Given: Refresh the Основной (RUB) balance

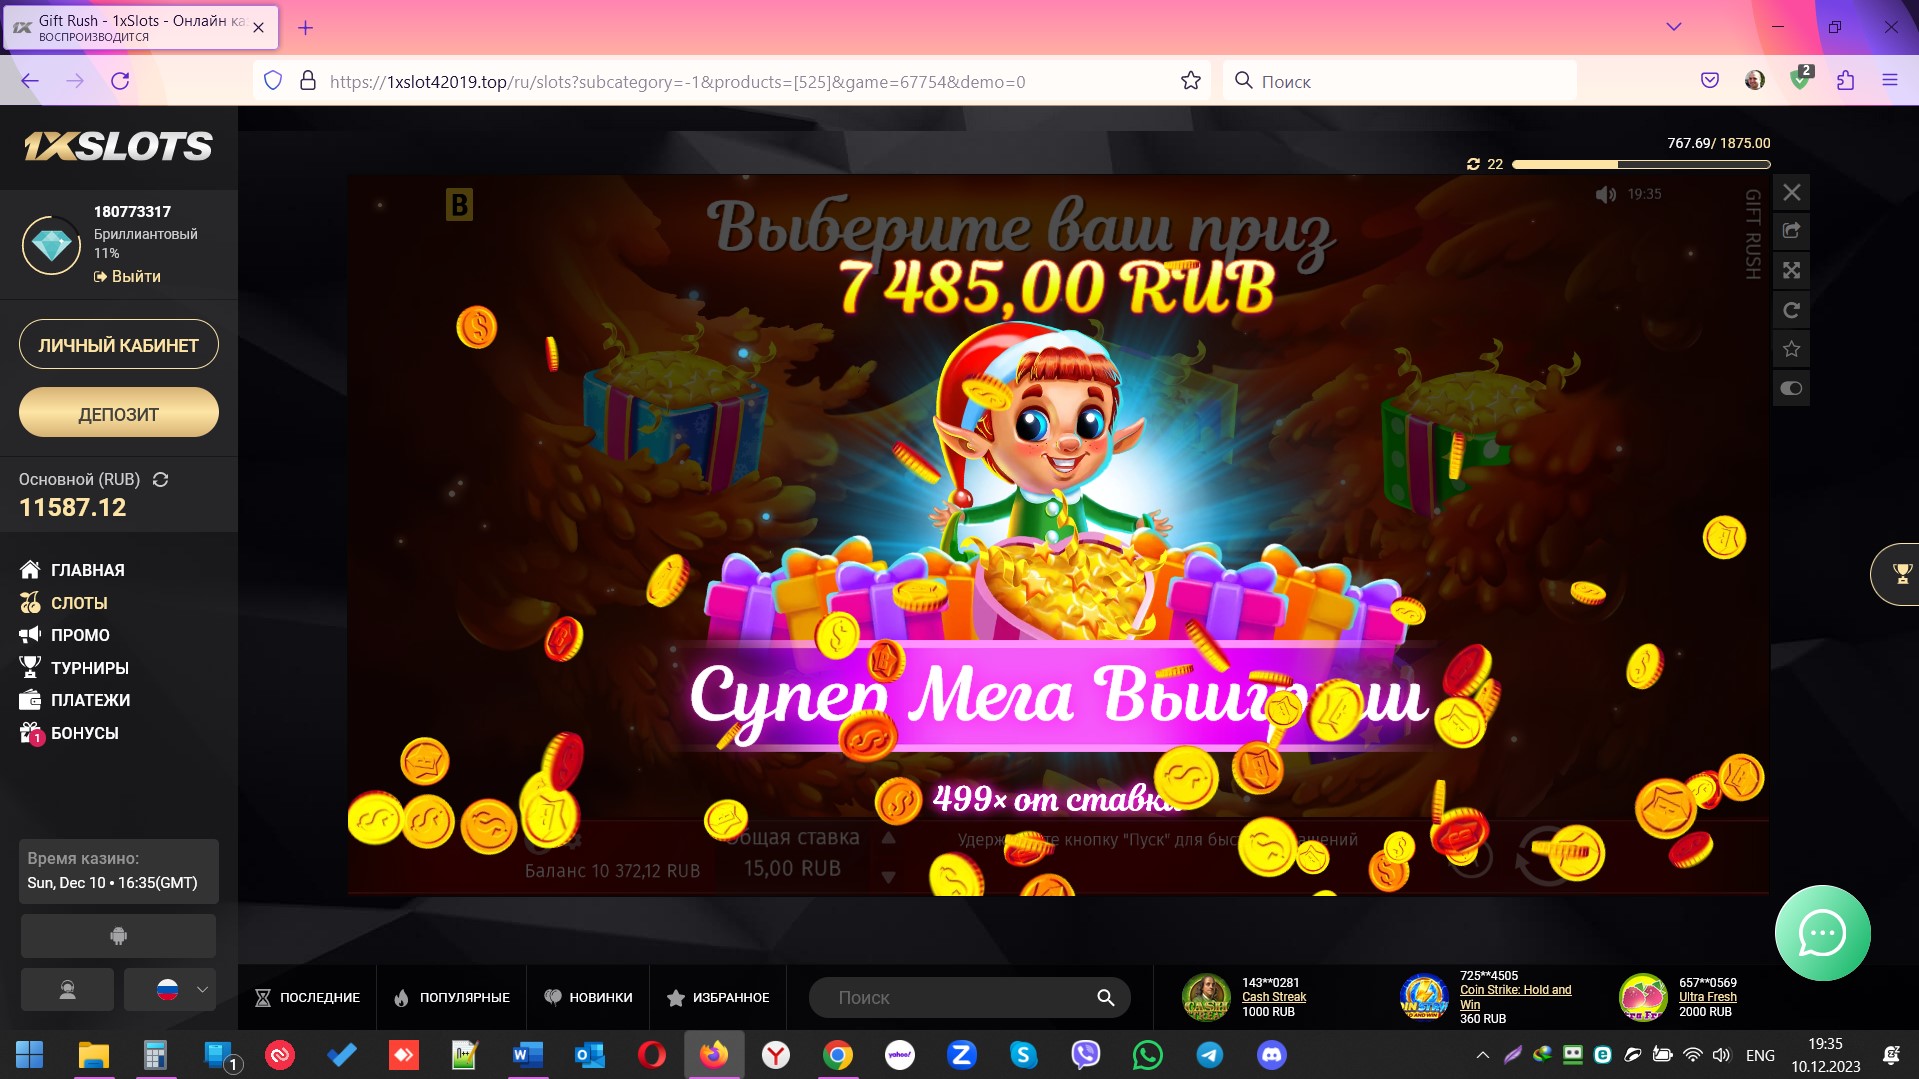Looking at the screenshot, I should 160,480.
